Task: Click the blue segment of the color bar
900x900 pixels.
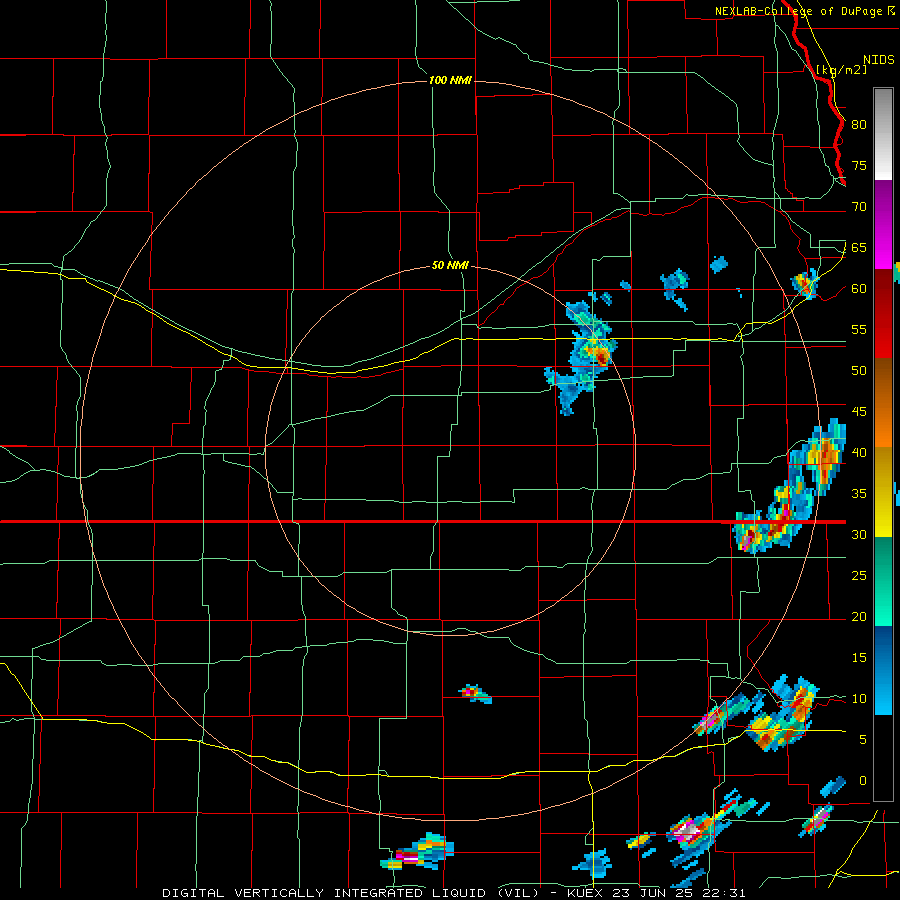Action: [883, 670]
